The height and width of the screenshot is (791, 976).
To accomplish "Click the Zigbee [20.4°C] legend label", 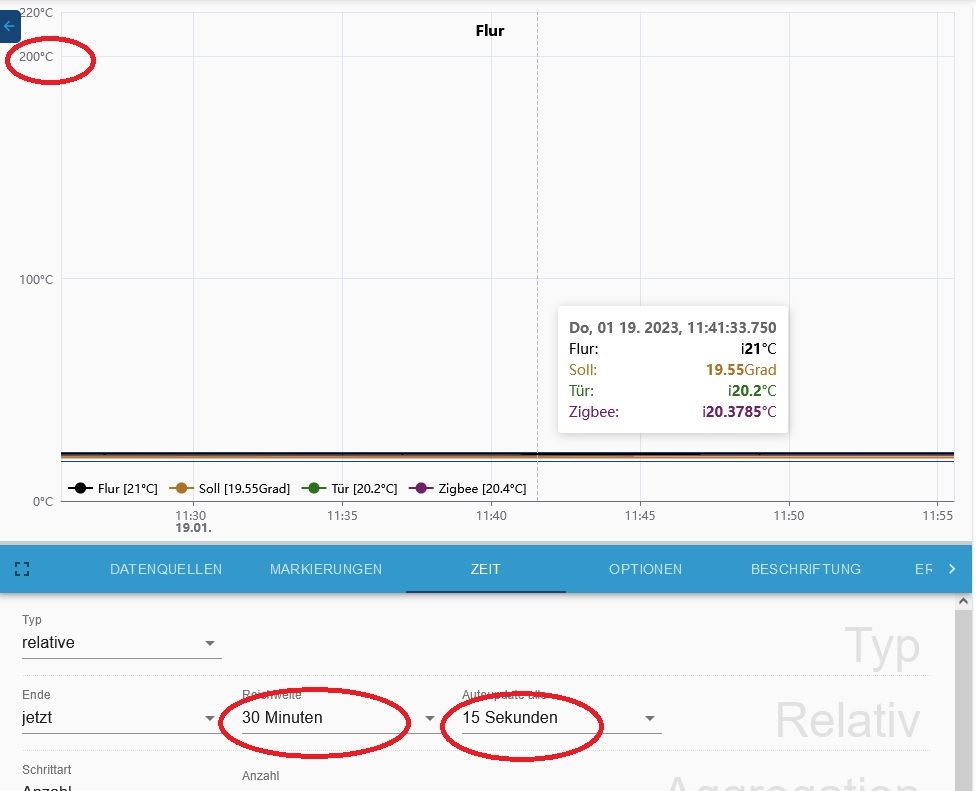I will (482, 489).
